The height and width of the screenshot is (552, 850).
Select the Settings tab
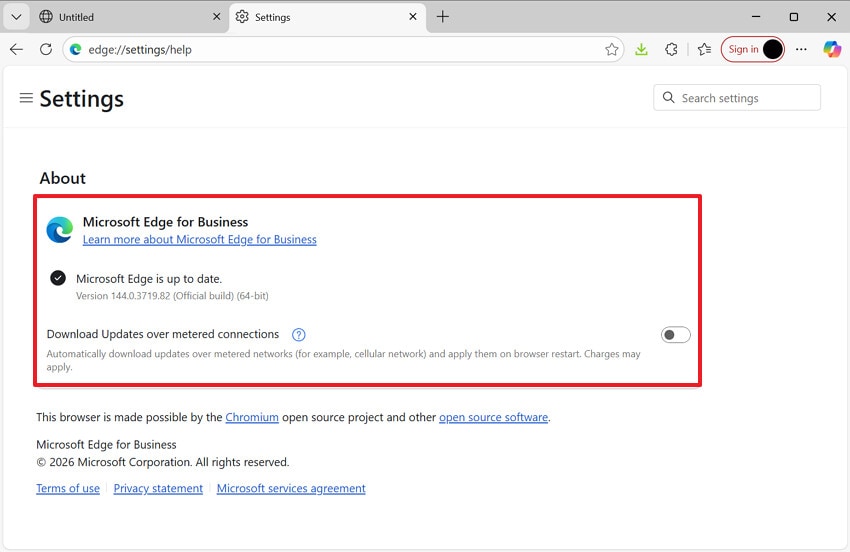(x=327, y=17)
